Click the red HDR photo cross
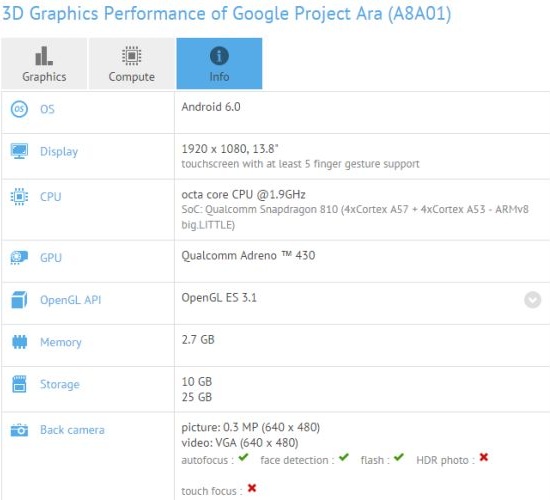 484,457
